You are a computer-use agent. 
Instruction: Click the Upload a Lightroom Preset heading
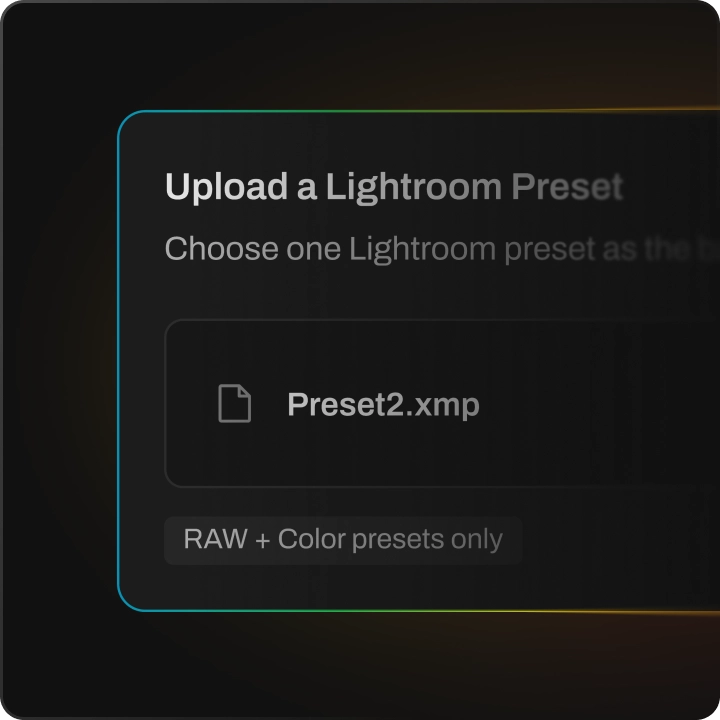[x=394, y=187]
